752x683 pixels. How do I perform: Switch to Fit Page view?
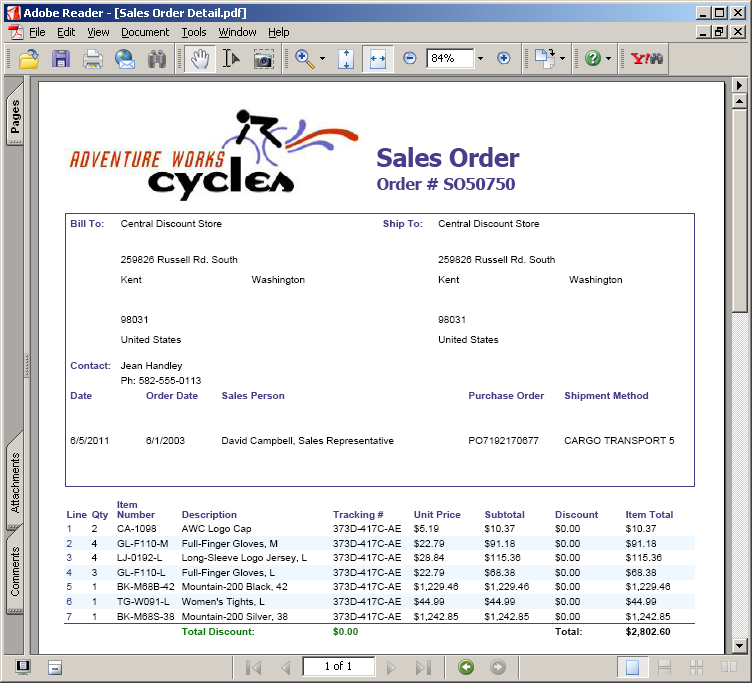pyautogui.click(x=345, y=59)
